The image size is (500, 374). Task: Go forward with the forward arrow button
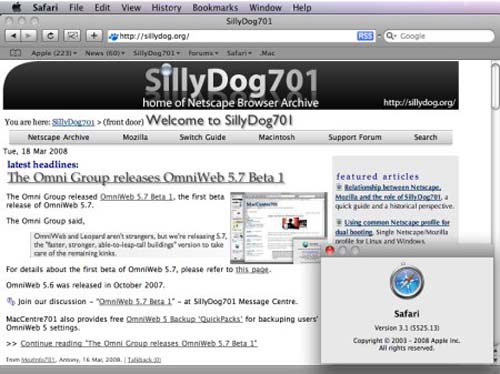pyautogui.click(x=29, y=36)
